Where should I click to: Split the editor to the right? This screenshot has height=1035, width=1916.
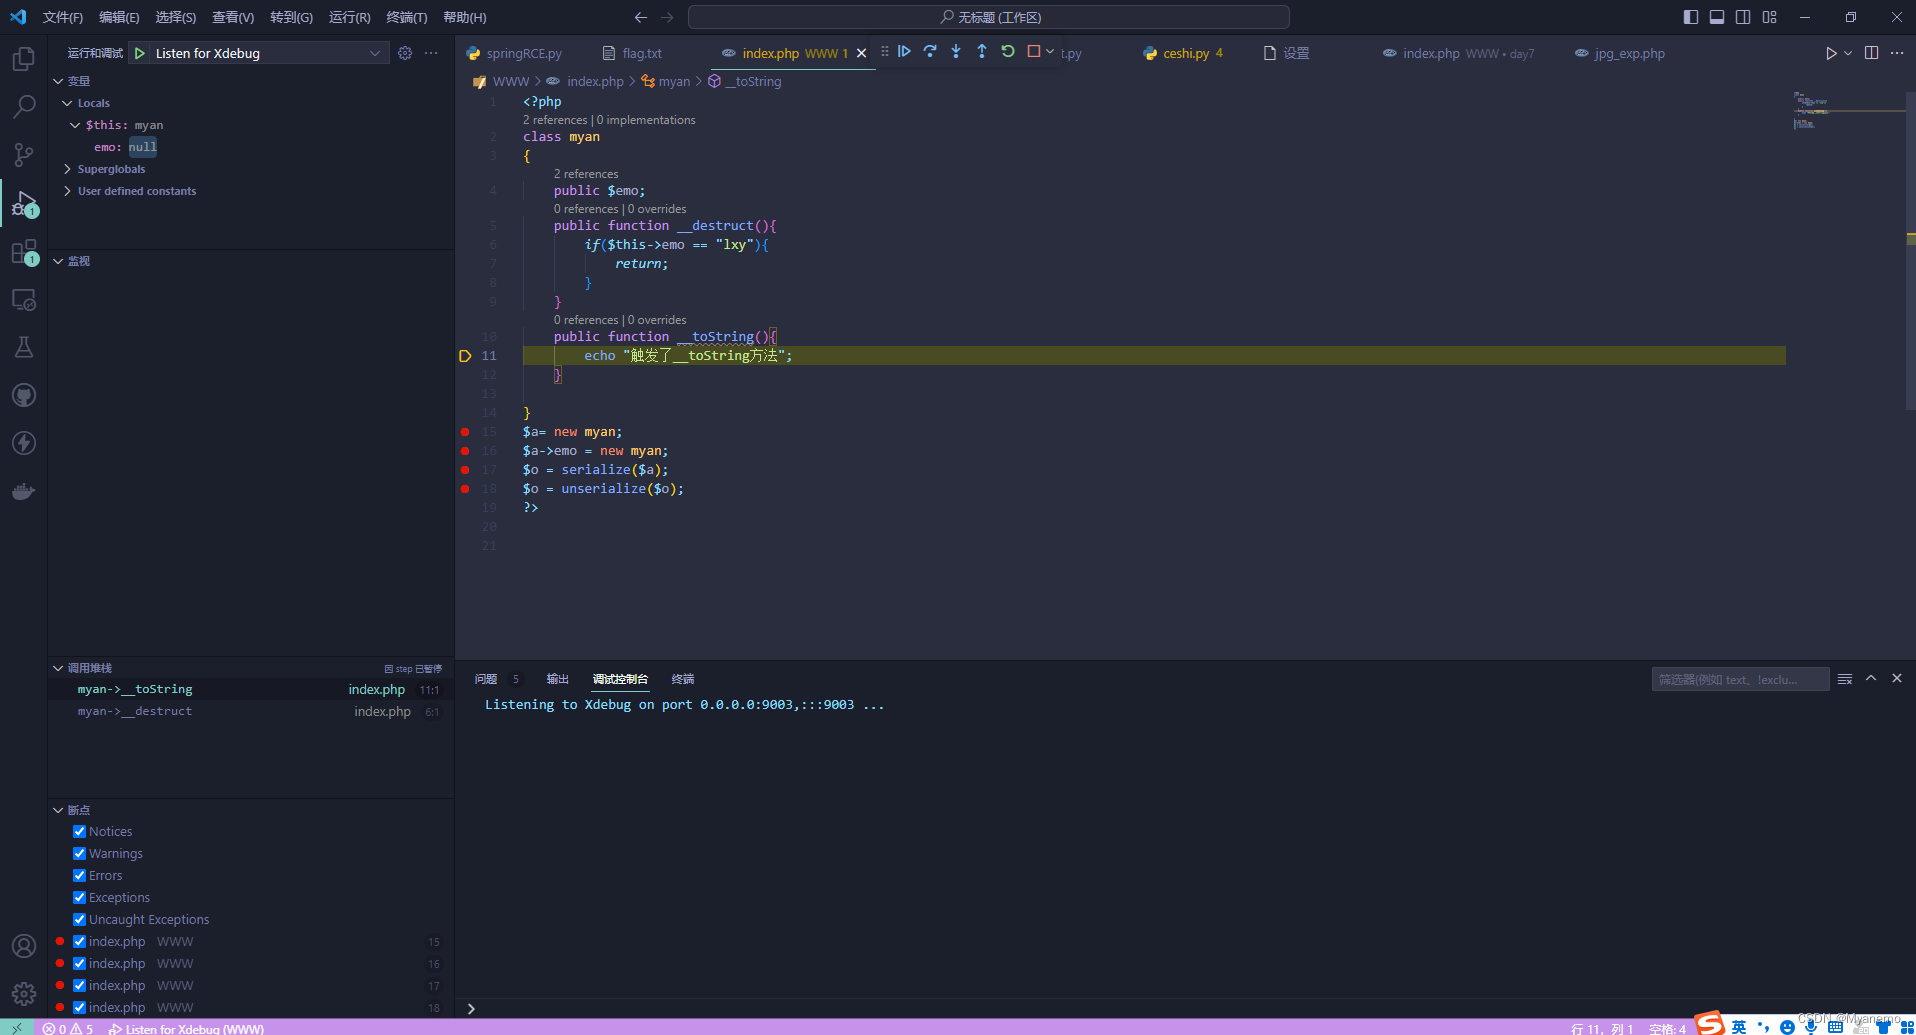pyautogui.click(x=1871, y=53)
